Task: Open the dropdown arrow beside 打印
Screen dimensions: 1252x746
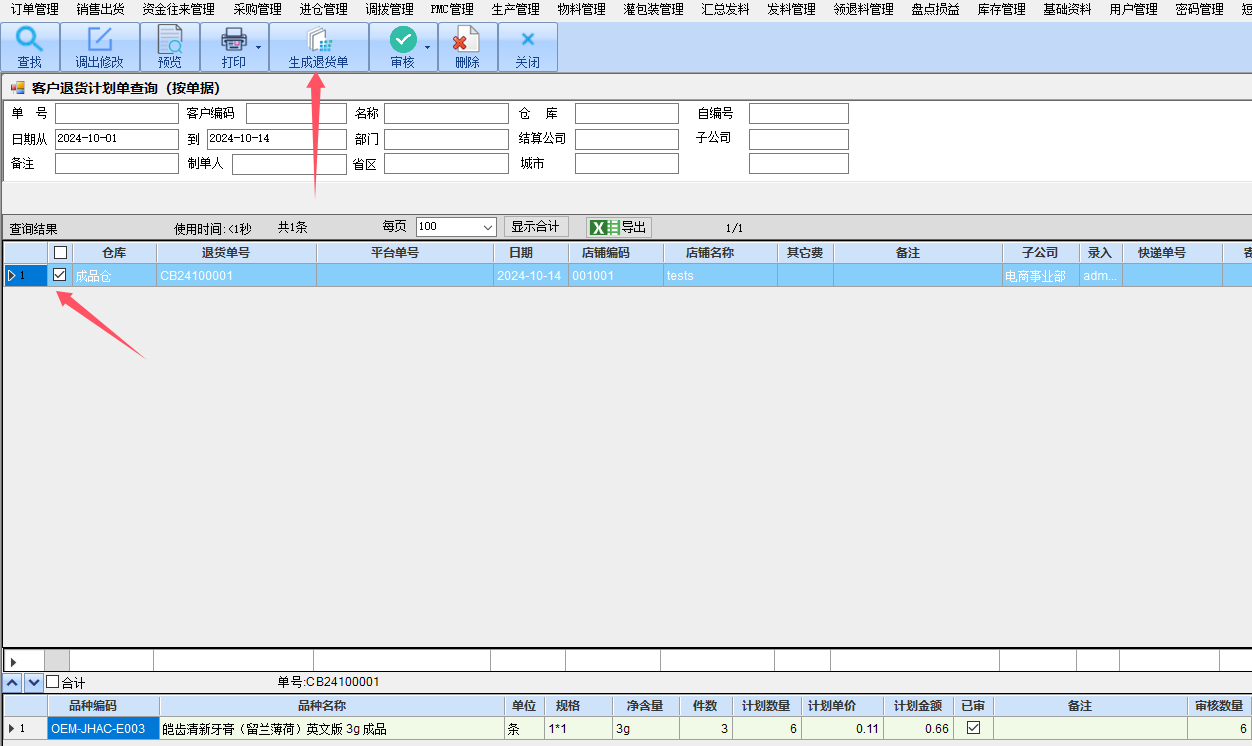Action: 258,47
